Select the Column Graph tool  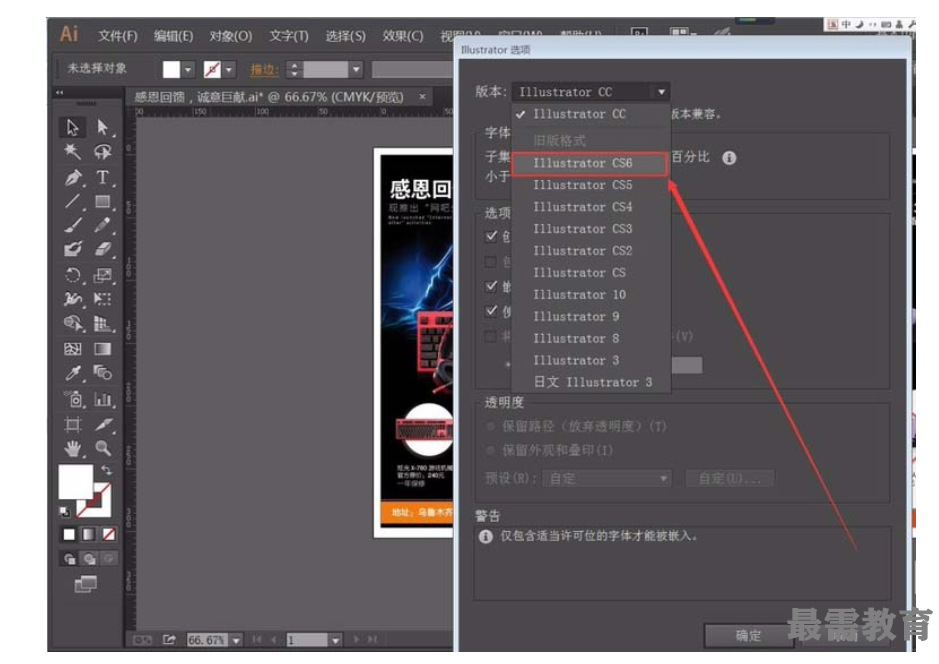[x=102, y=399]
